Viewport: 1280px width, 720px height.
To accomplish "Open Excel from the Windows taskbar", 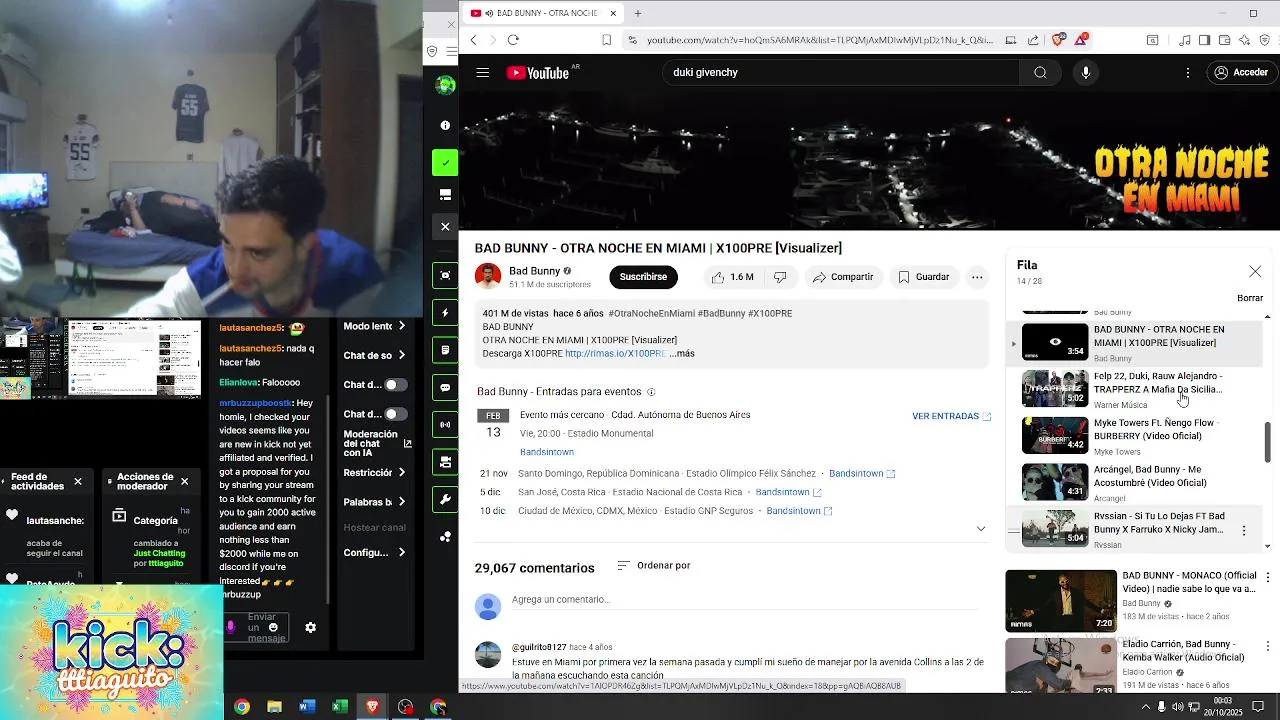I will [x=340, y=707].
